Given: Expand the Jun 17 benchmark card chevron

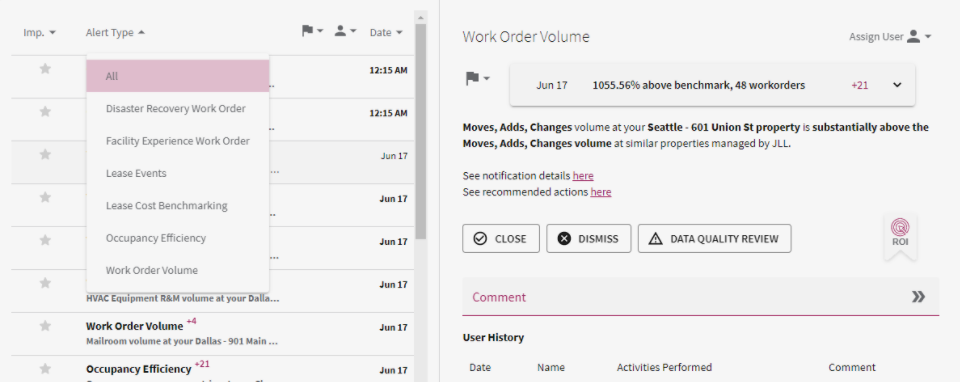Looking at the screenshot, I should pos(897,85).
